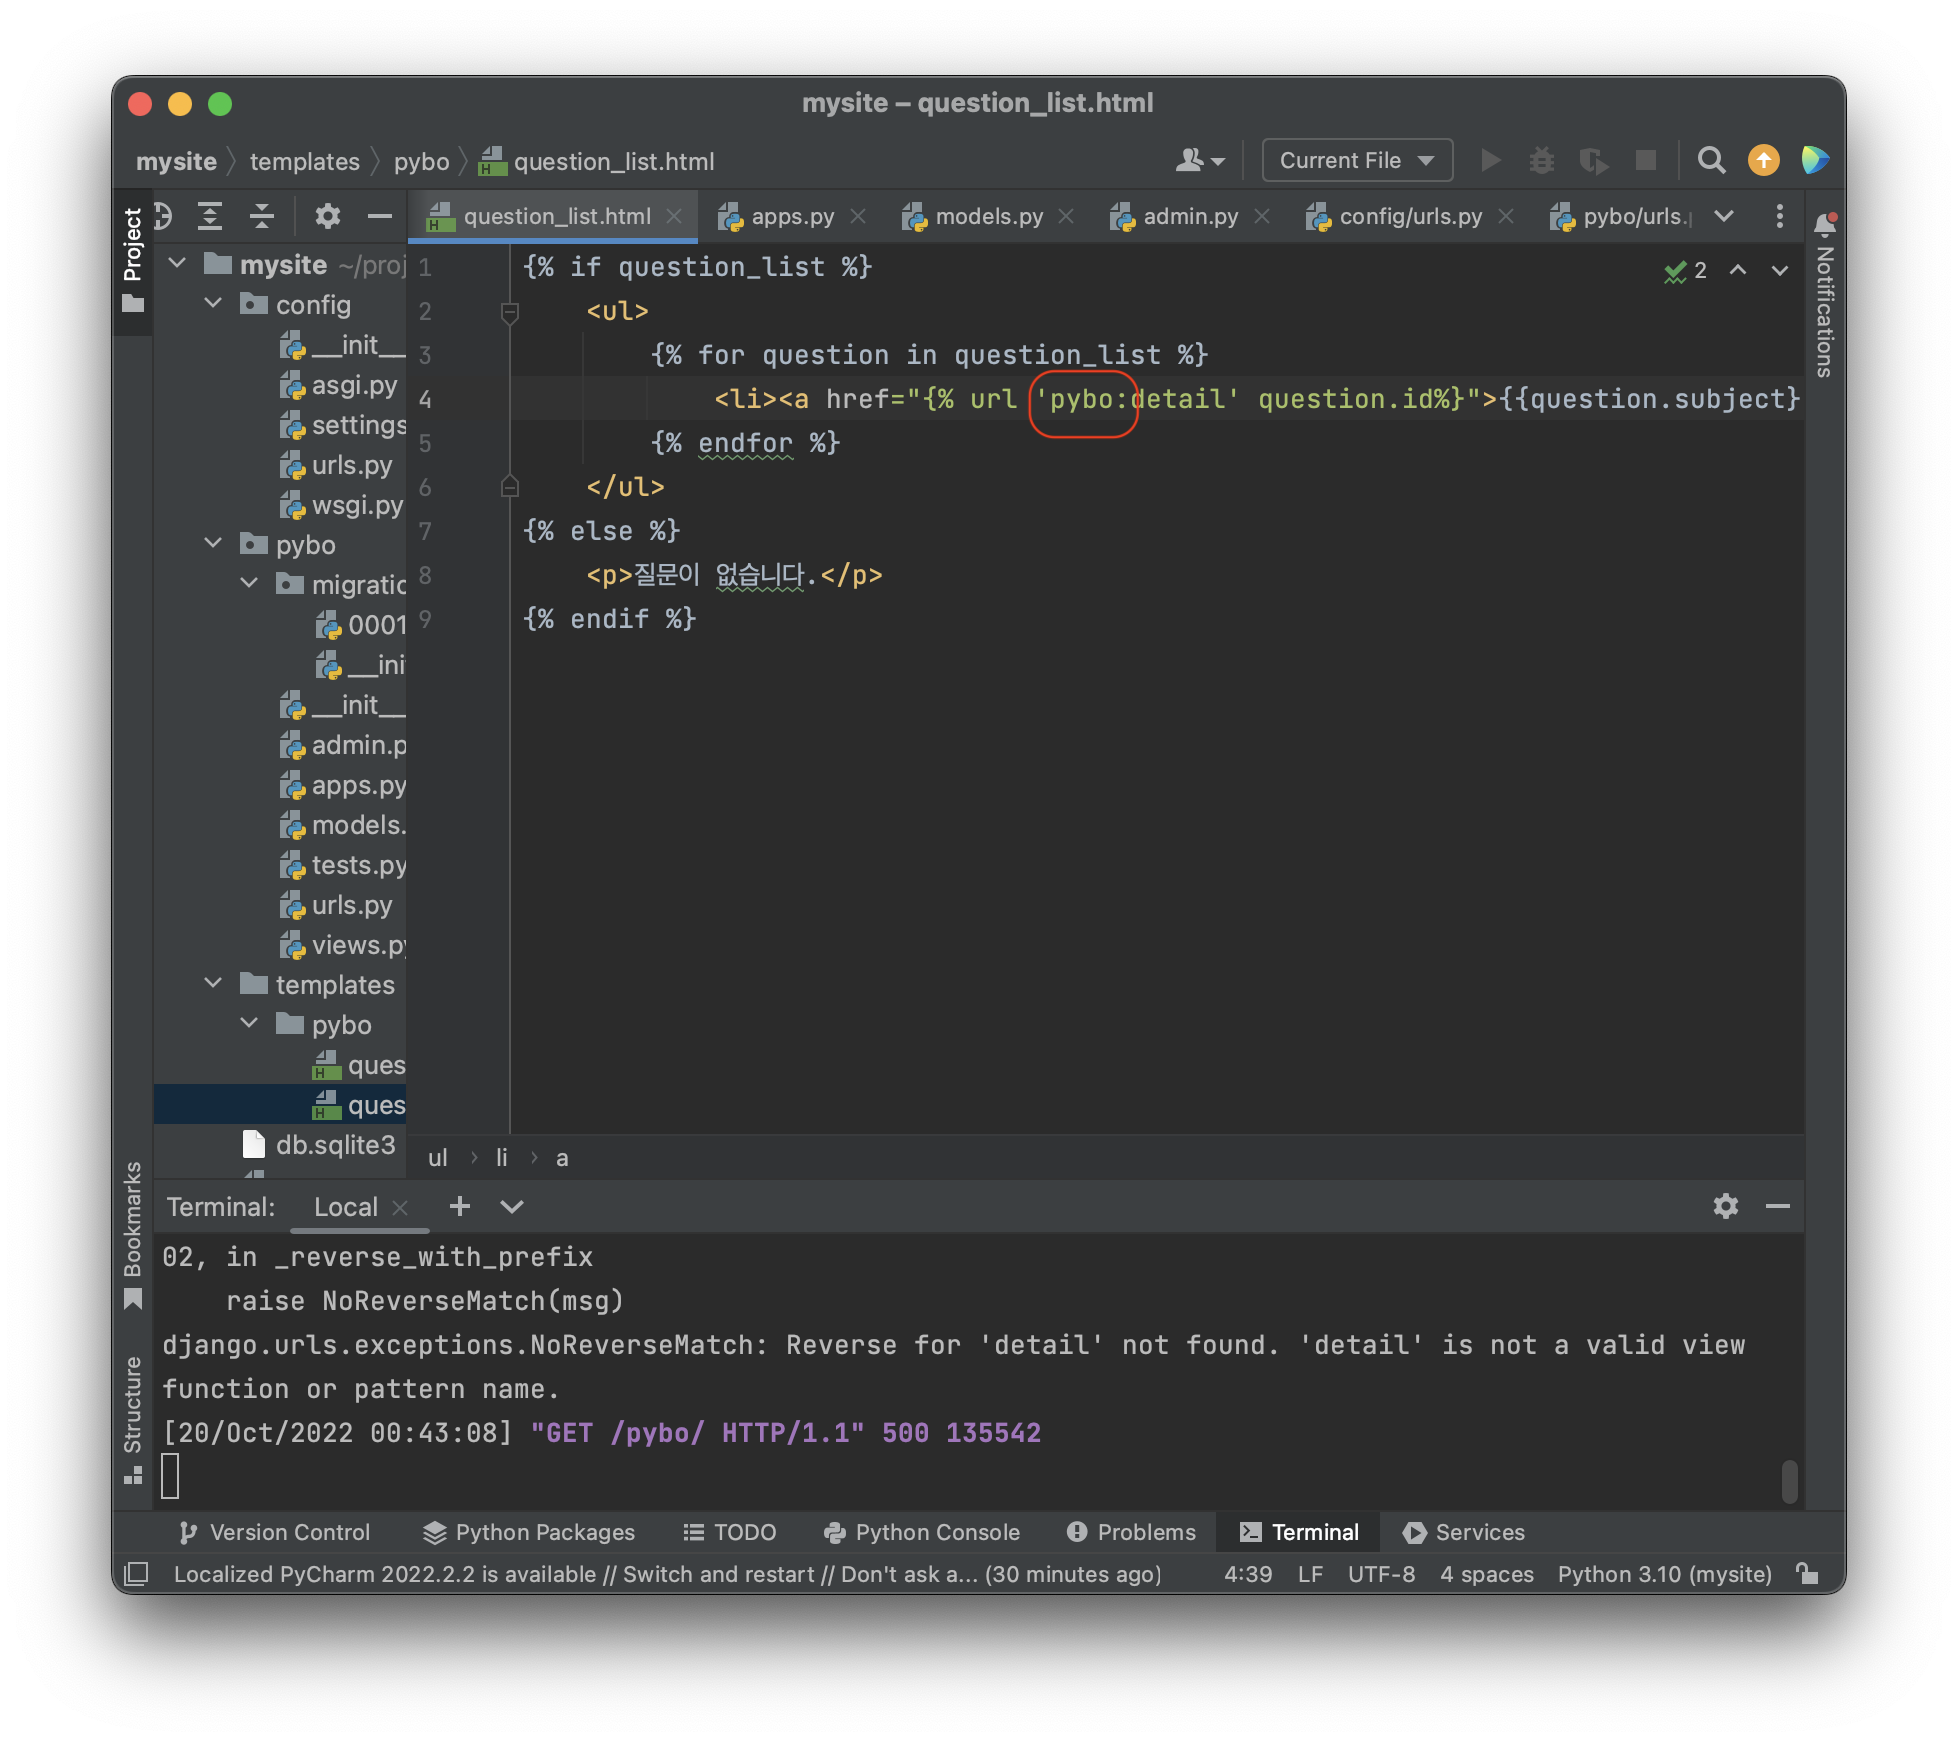The height and width of the screenshot is (1742, 1958).
Task: Switch to the models.py editor tab
Action: 988,217
